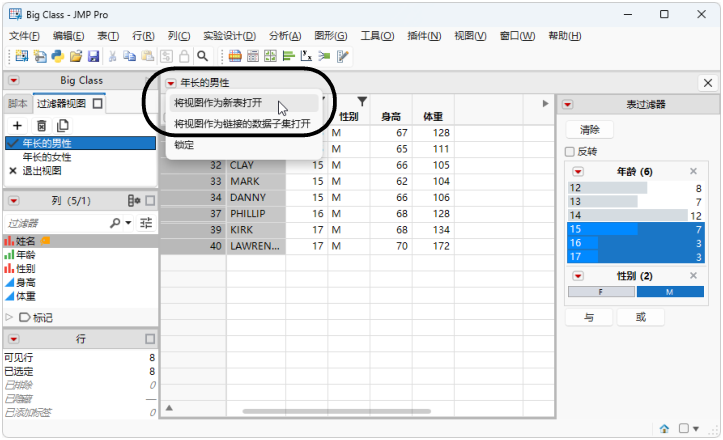Click the column filter settings sliders icon
Image resolution: width=723 pixels, height=440 pixels.
[x=146, y=223]
